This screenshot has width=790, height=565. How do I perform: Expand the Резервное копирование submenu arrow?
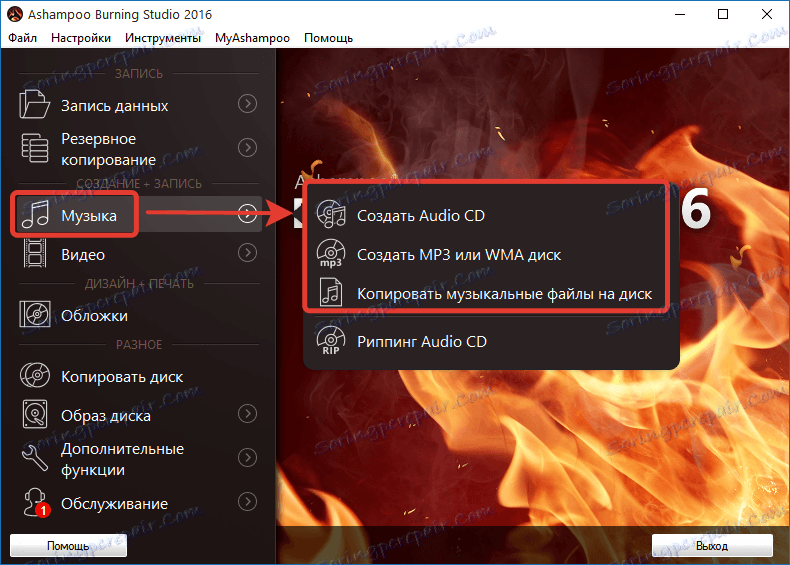point(247,148)
